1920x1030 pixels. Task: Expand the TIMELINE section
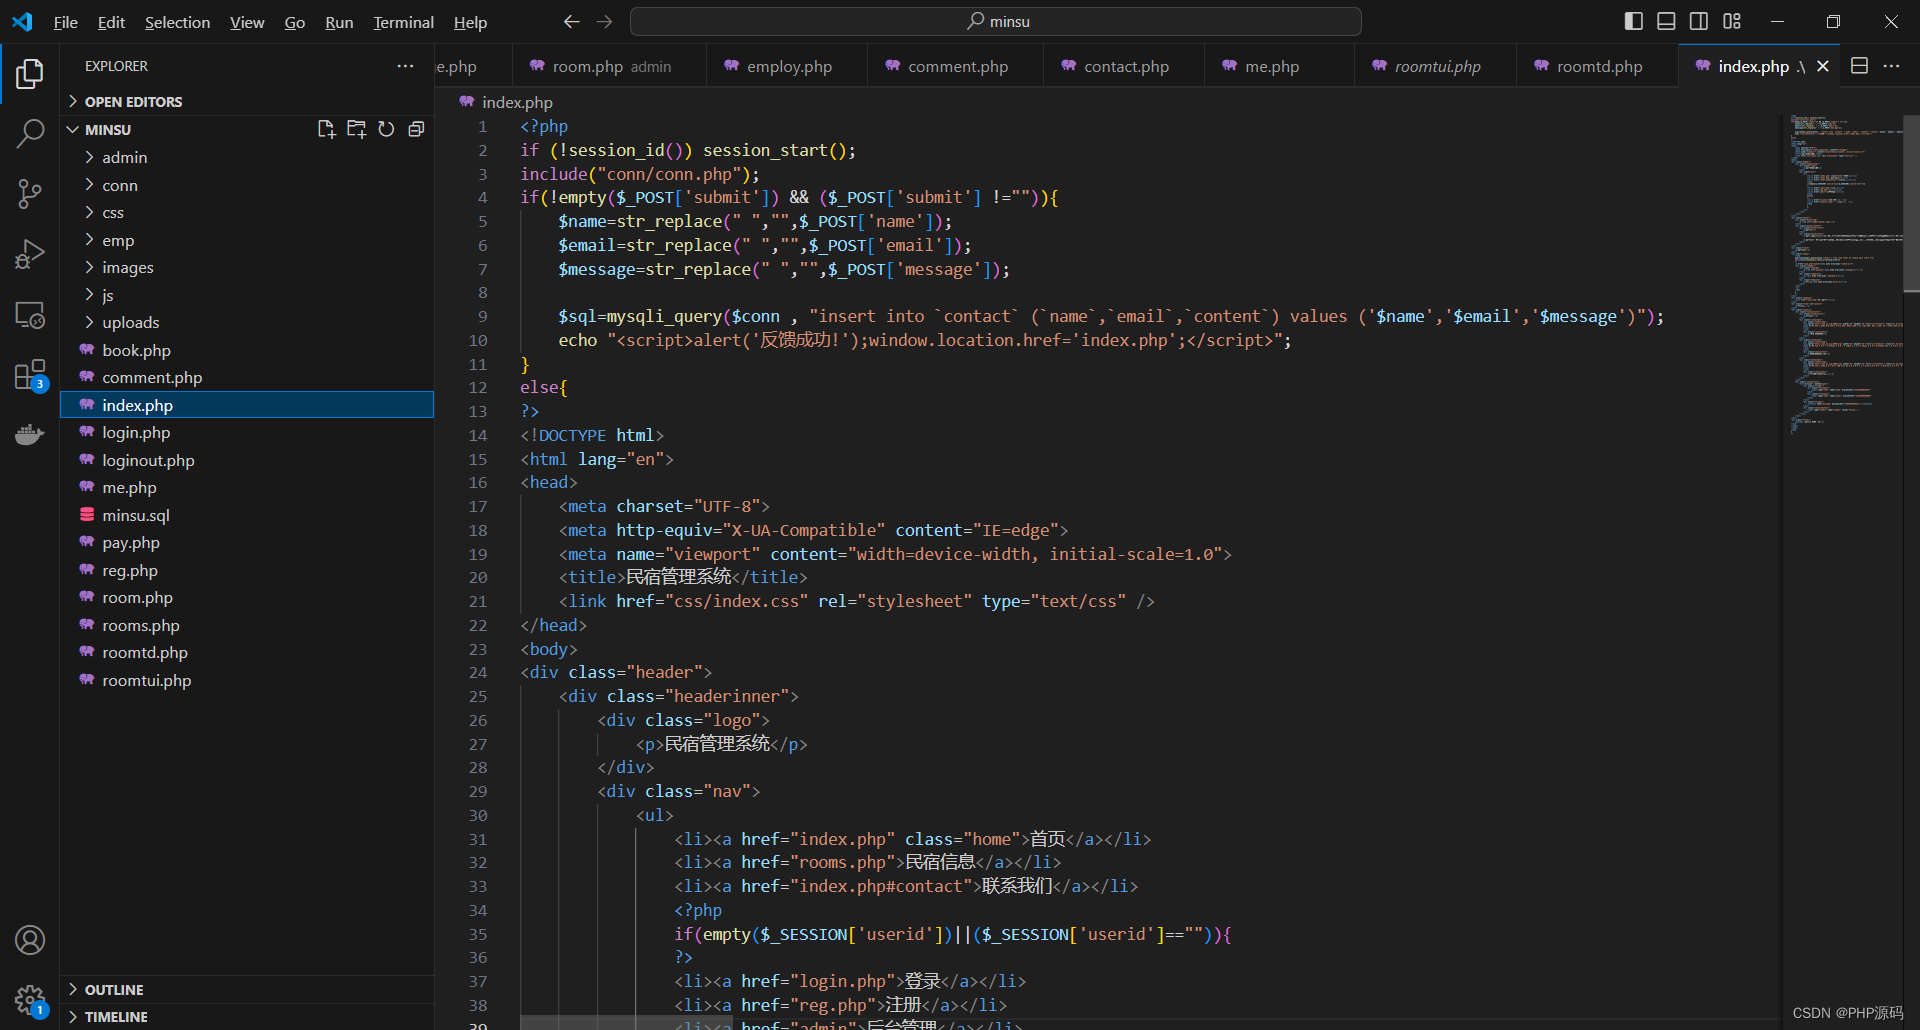pos(246,1016)
